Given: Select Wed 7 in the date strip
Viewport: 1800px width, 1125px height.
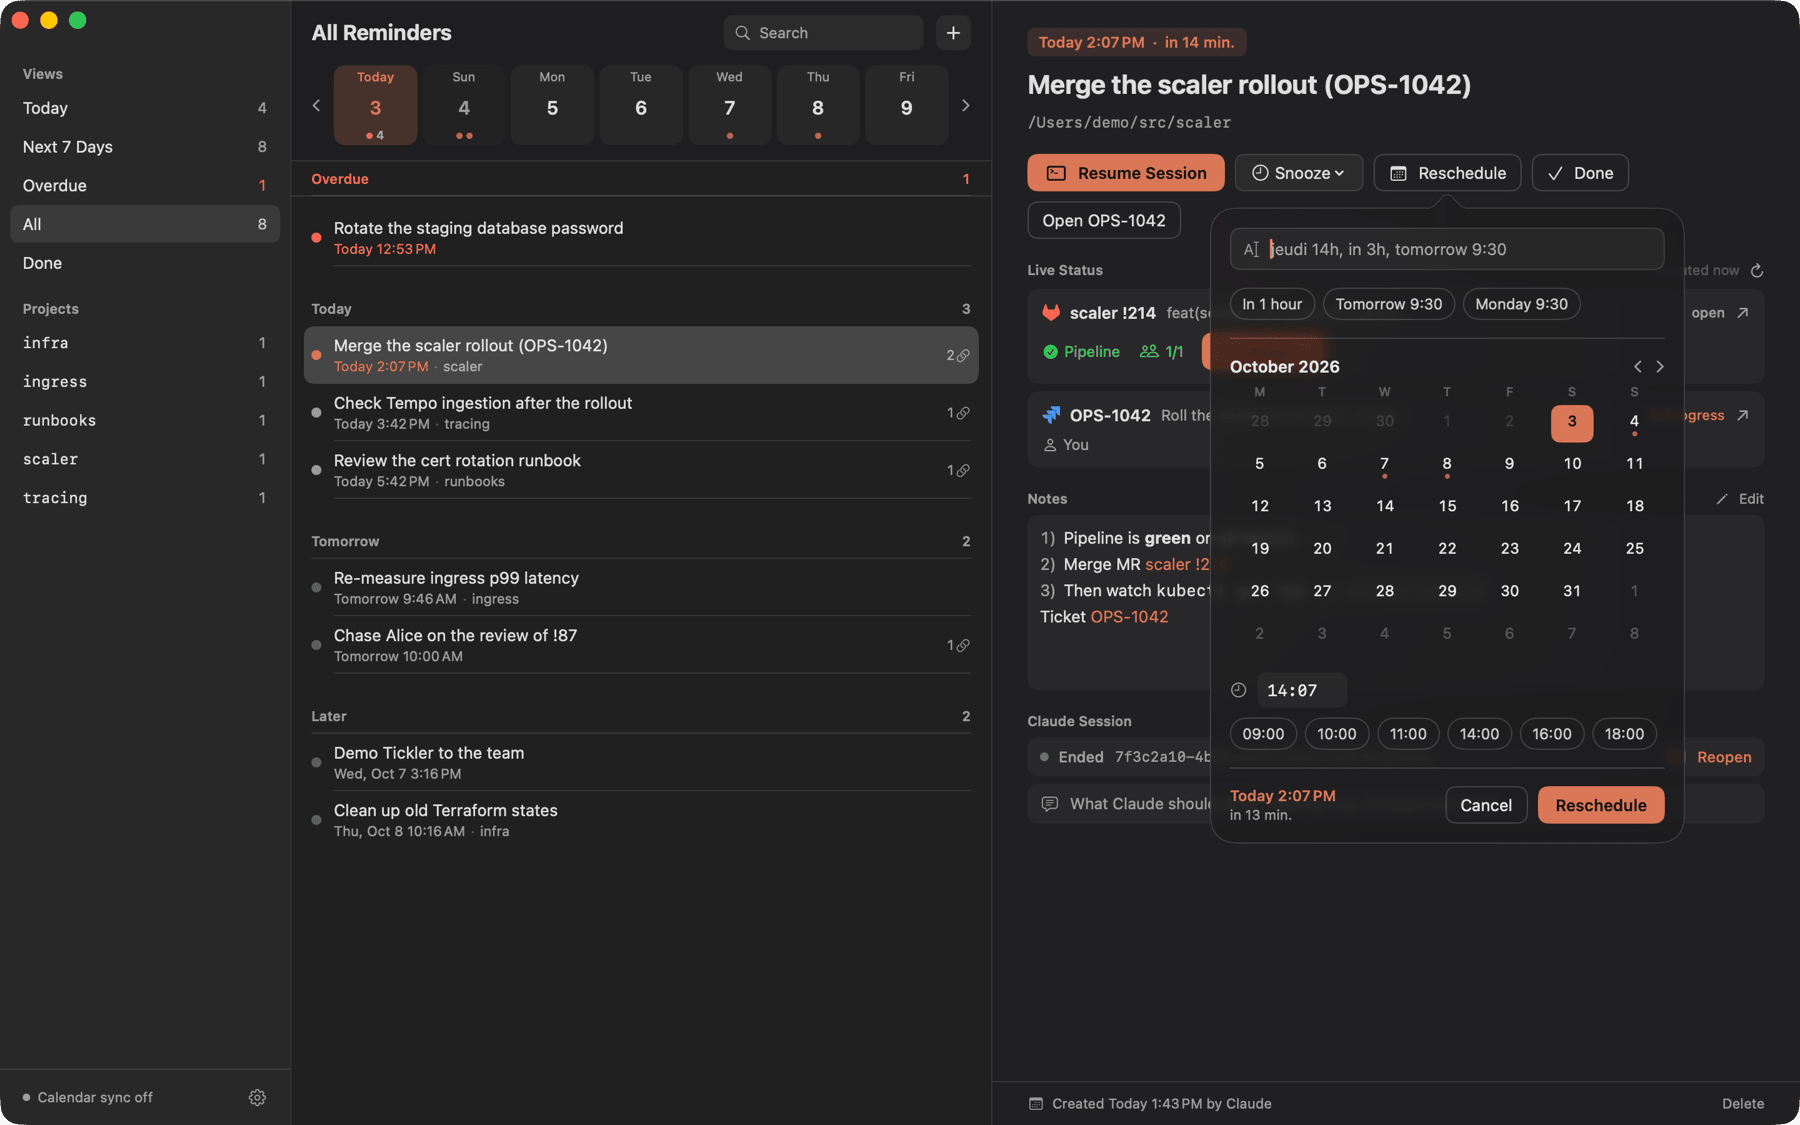Looking at the screenshot, I should click(729, 106).
